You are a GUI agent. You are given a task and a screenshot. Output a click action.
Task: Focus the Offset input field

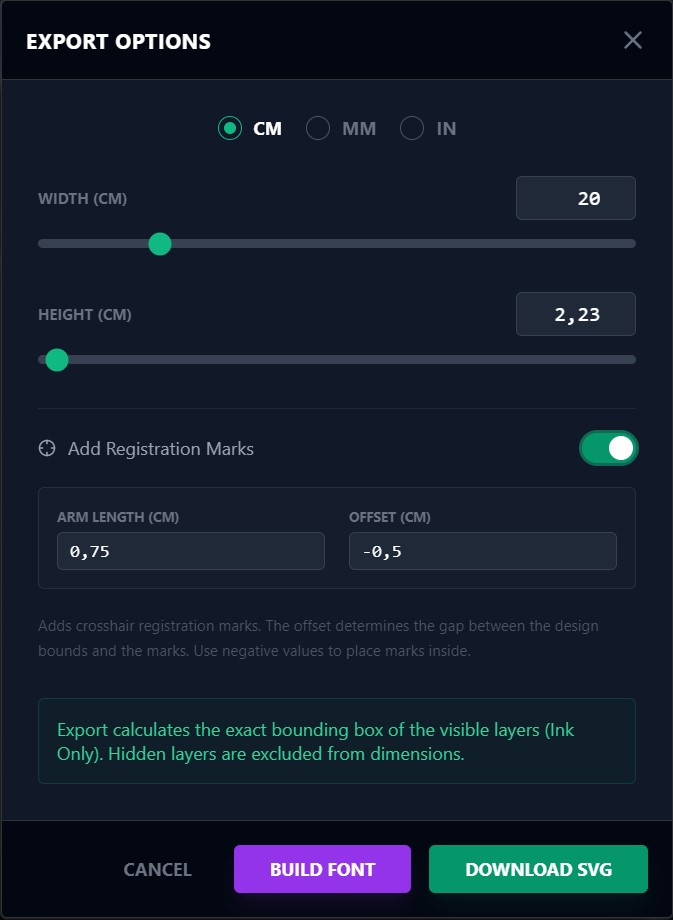[x=482, y=551]
